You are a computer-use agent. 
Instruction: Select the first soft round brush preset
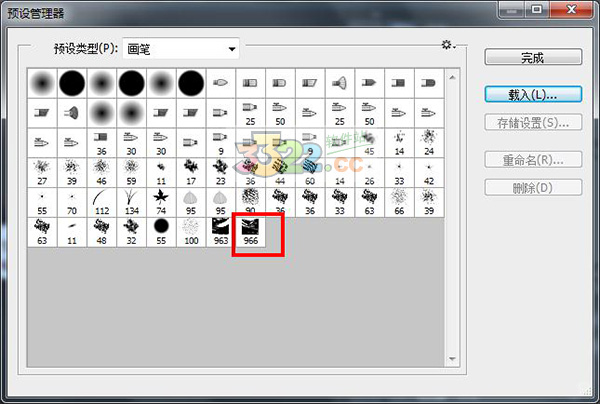click(x=43, y=83)
